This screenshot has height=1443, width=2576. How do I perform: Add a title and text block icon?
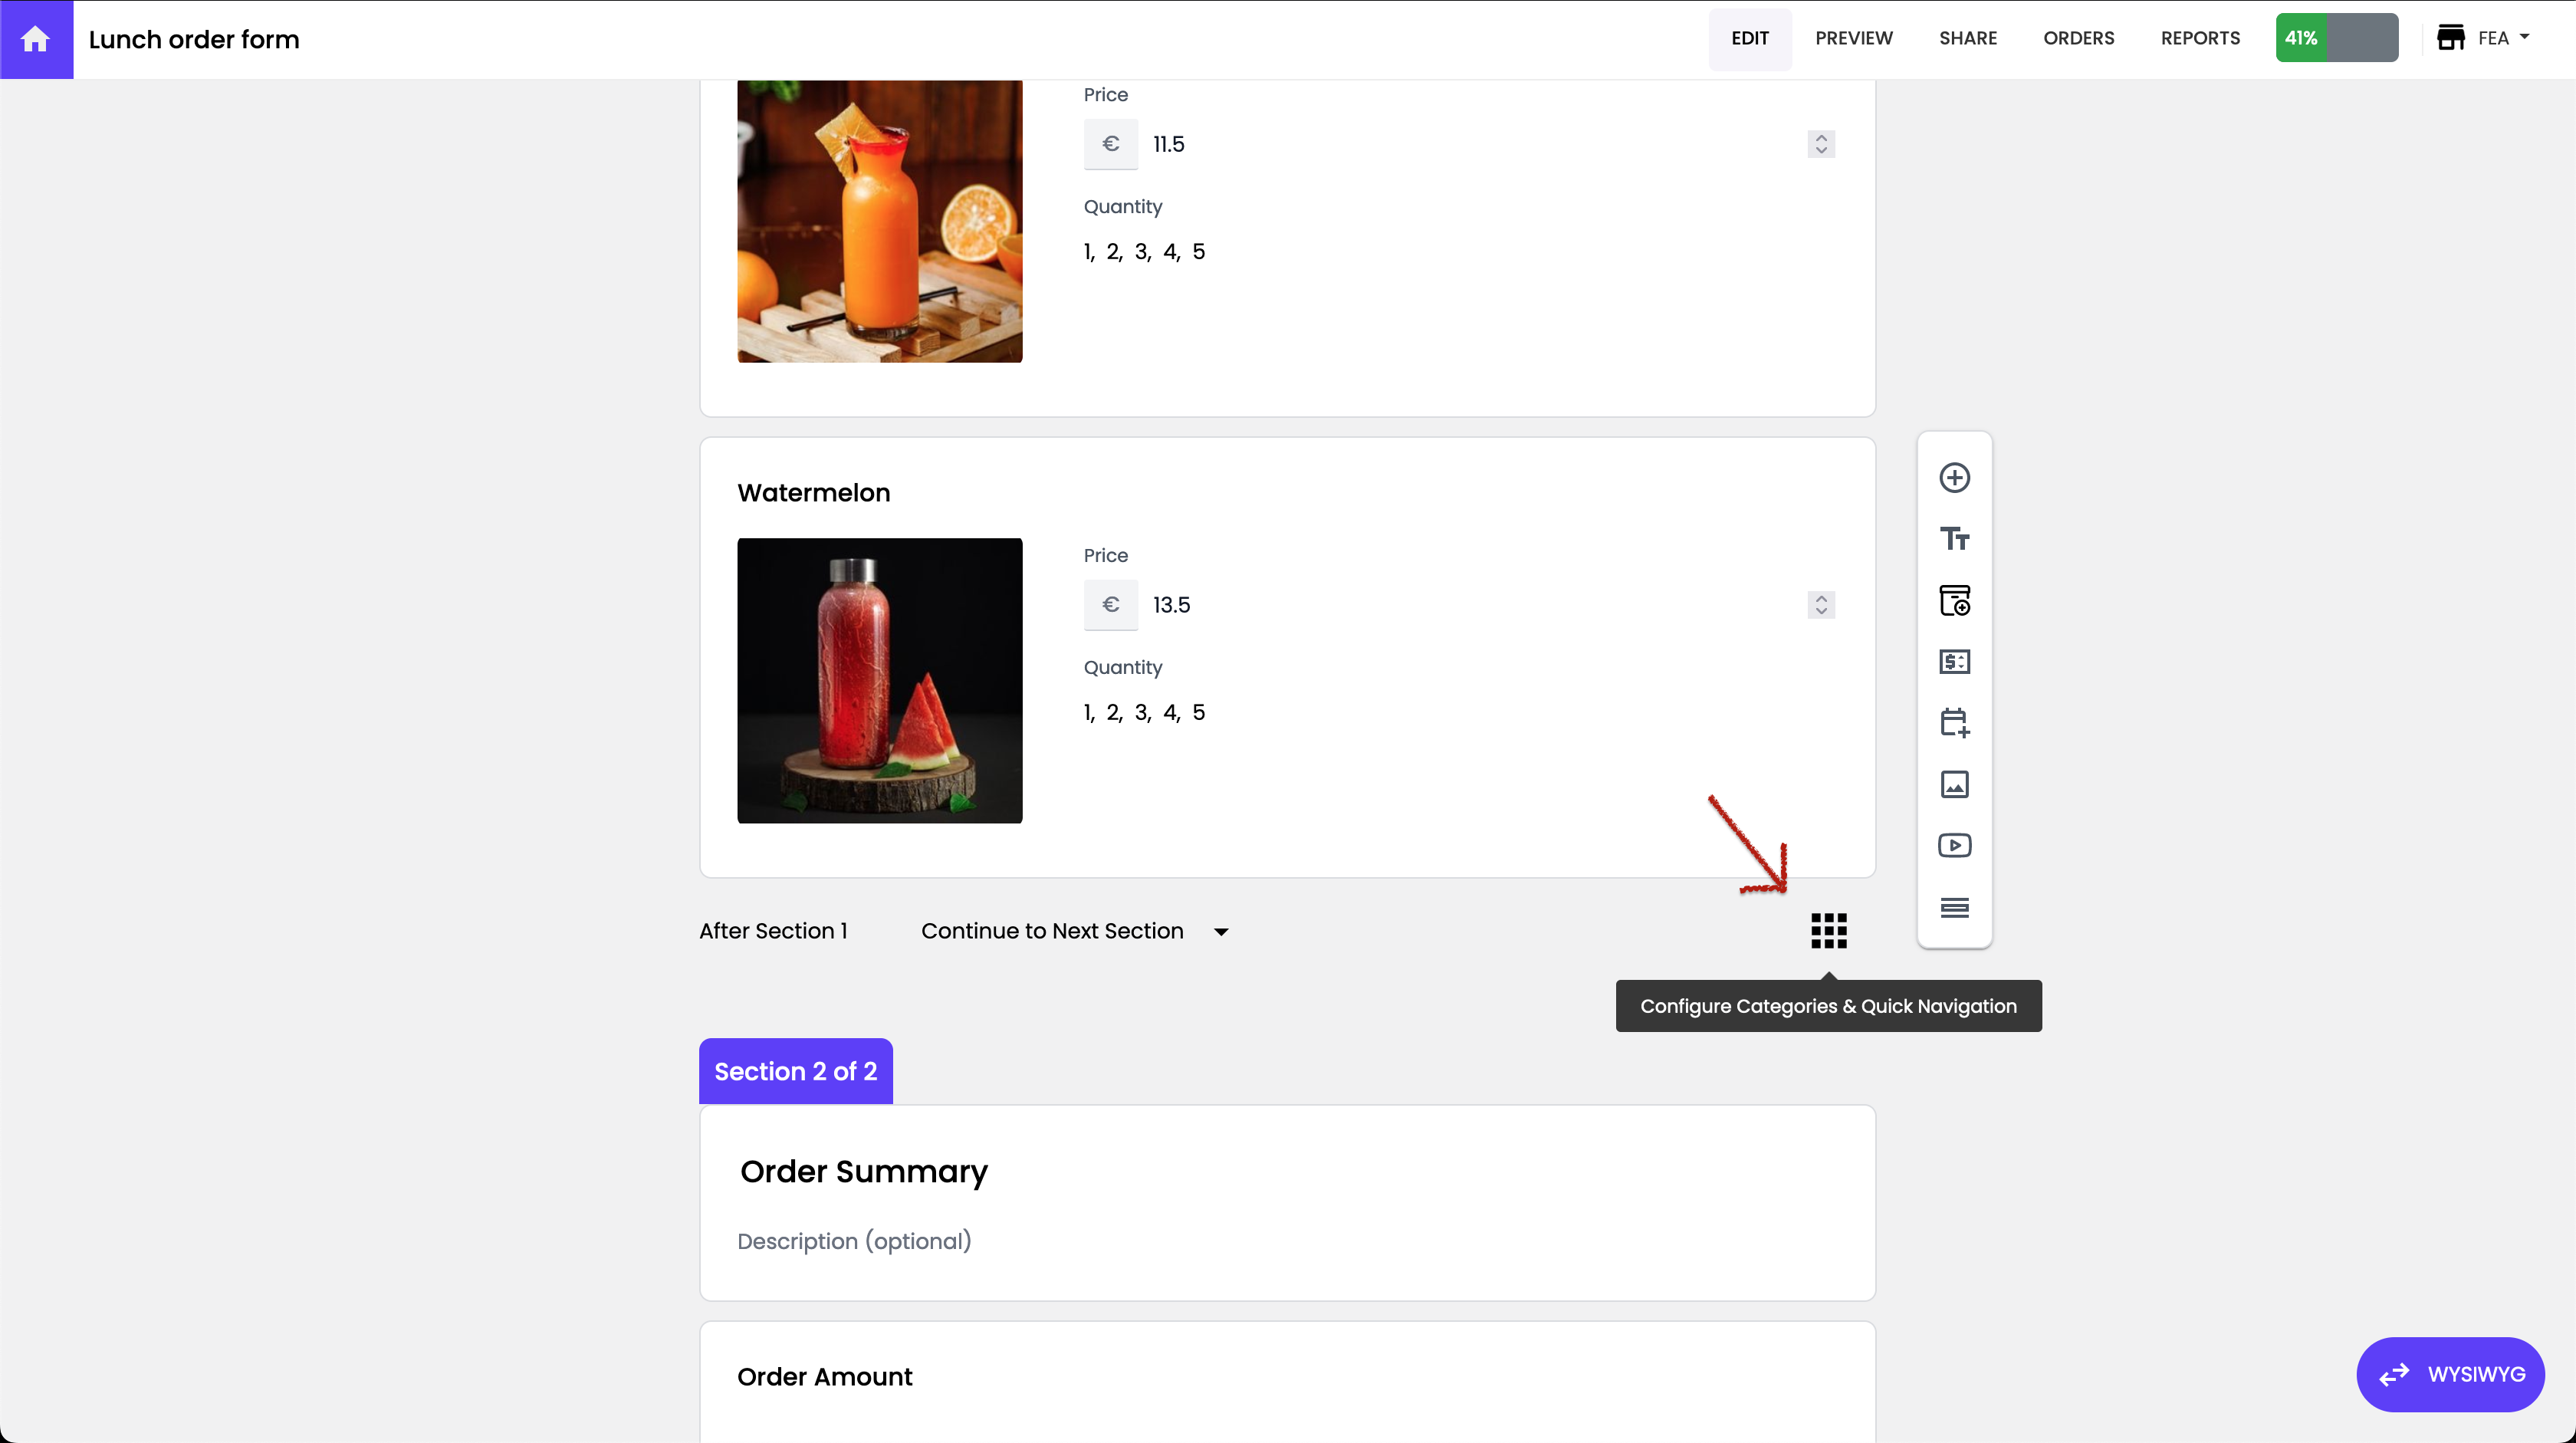pyautogui.click(x=1954, y=539)
